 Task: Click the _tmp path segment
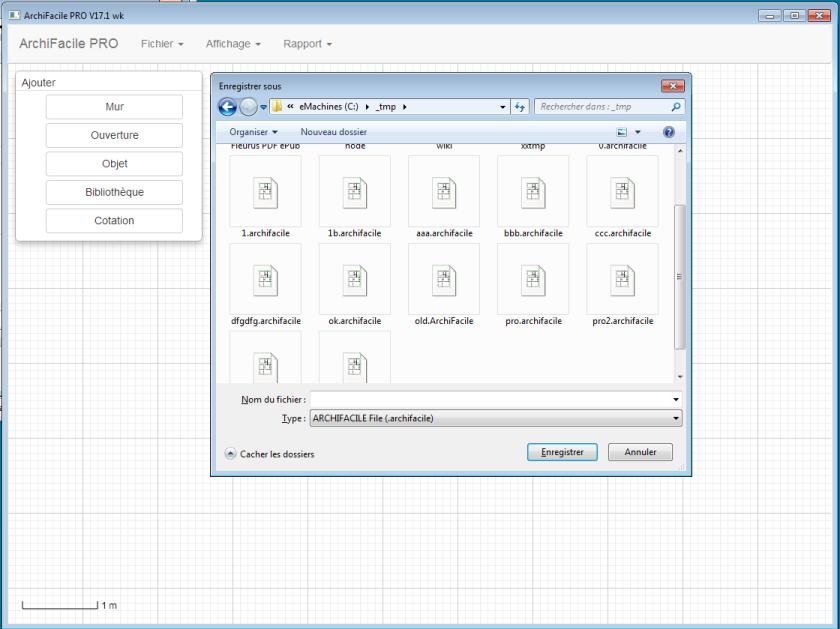[386, 107]
